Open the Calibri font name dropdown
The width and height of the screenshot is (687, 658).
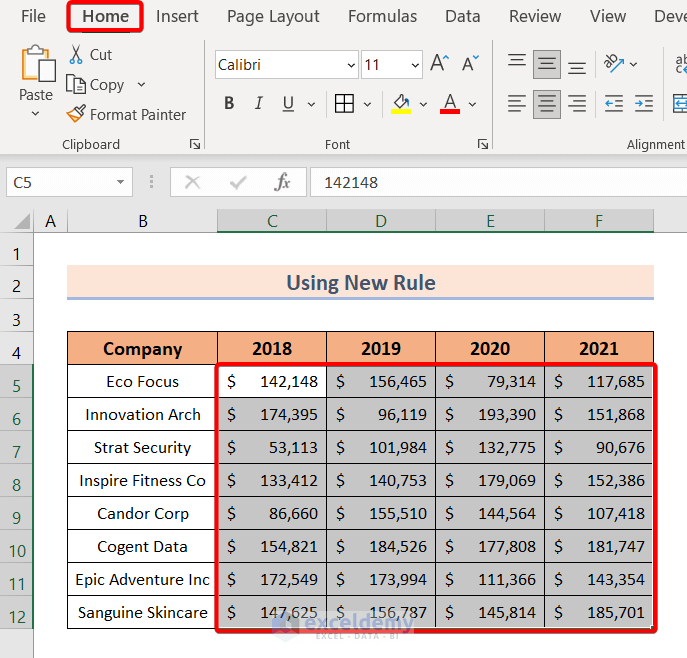pos(350,65)
